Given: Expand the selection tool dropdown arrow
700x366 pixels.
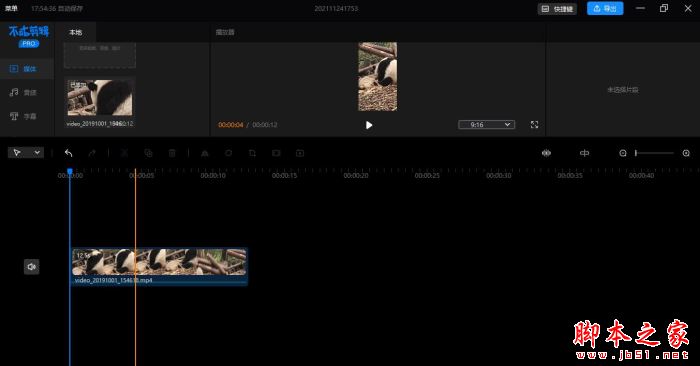Looking at the screenshot, I should 37,153.
